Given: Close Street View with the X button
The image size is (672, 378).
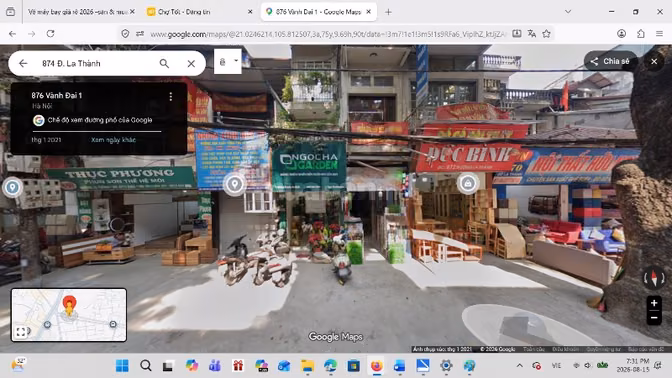Looking at the screenshot, I should [654, 61].
